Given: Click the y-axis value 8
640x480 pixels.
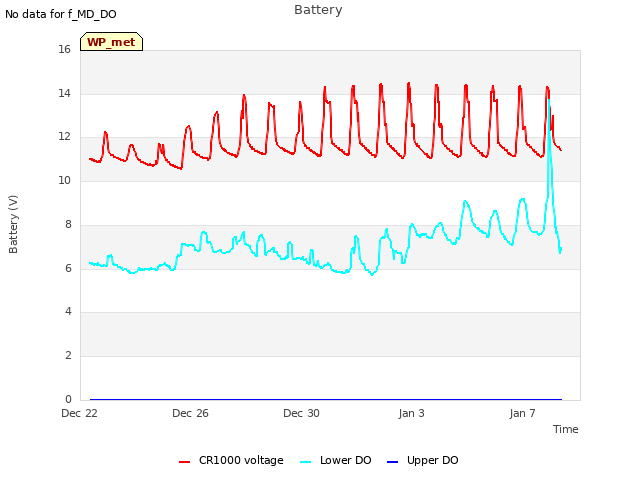Looking at the screenshot, I should [x=68, y=224].
